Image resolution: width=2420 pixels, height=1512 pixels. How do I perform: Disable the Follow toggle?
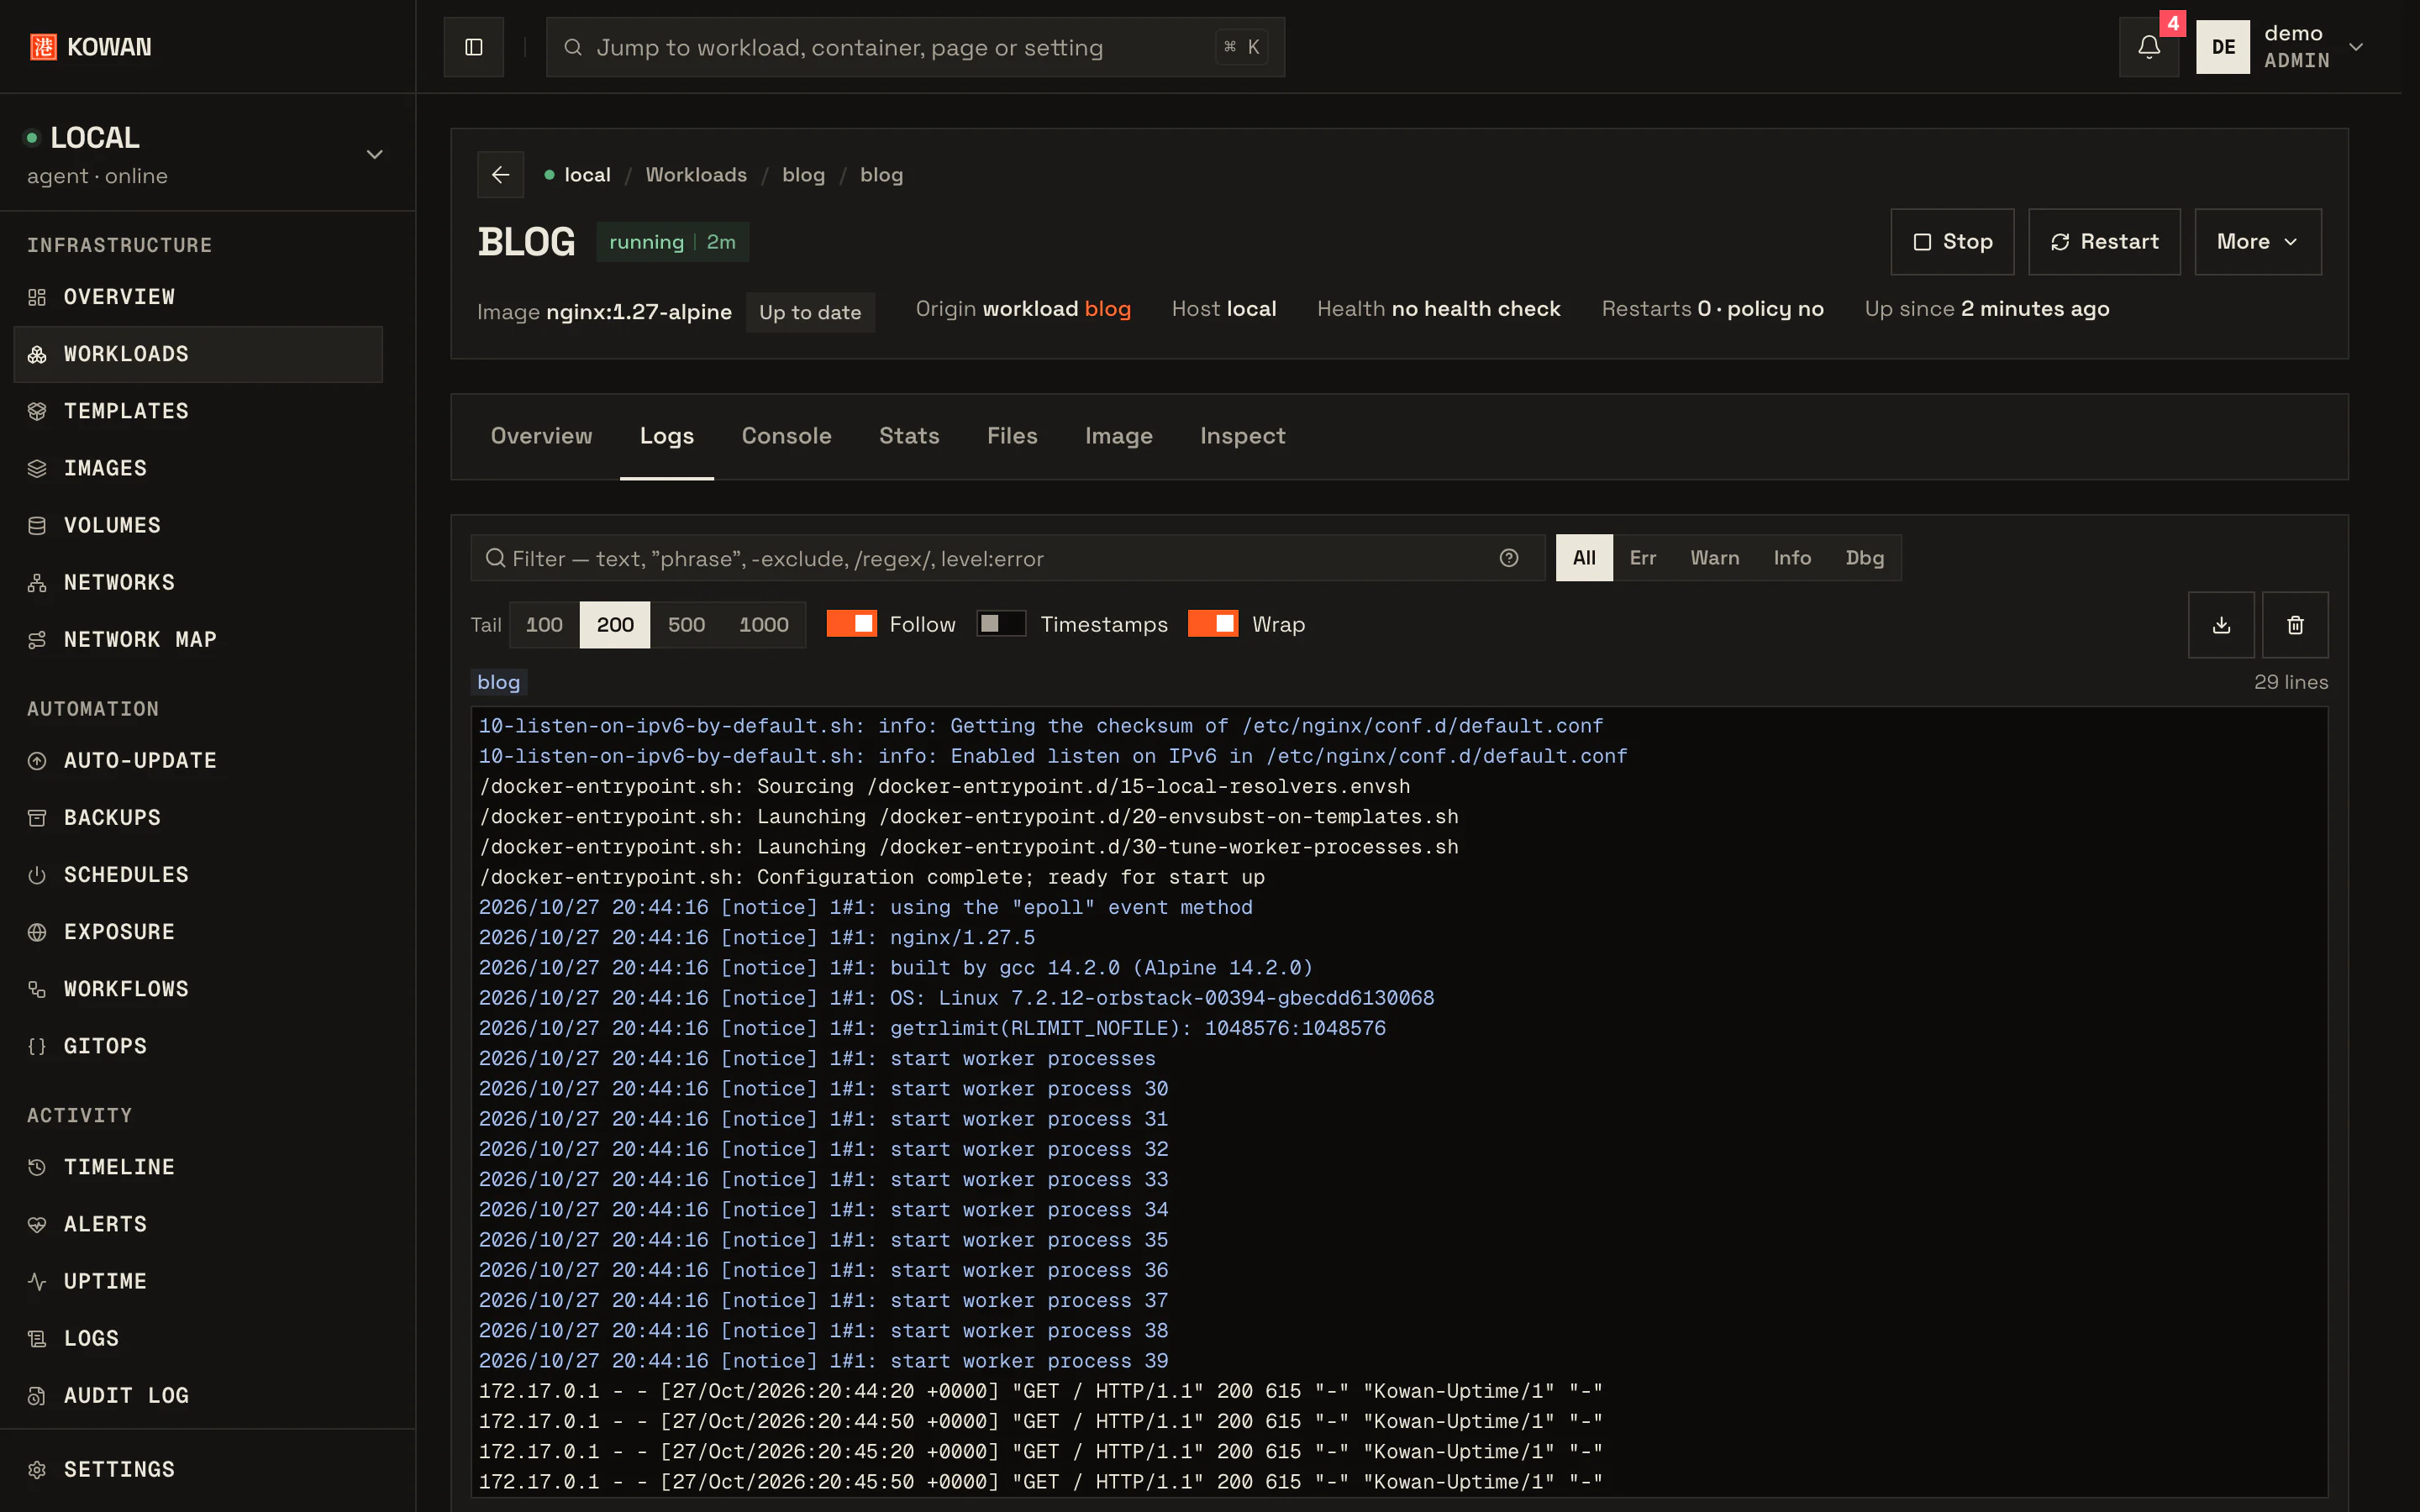(x=851, y=624)
